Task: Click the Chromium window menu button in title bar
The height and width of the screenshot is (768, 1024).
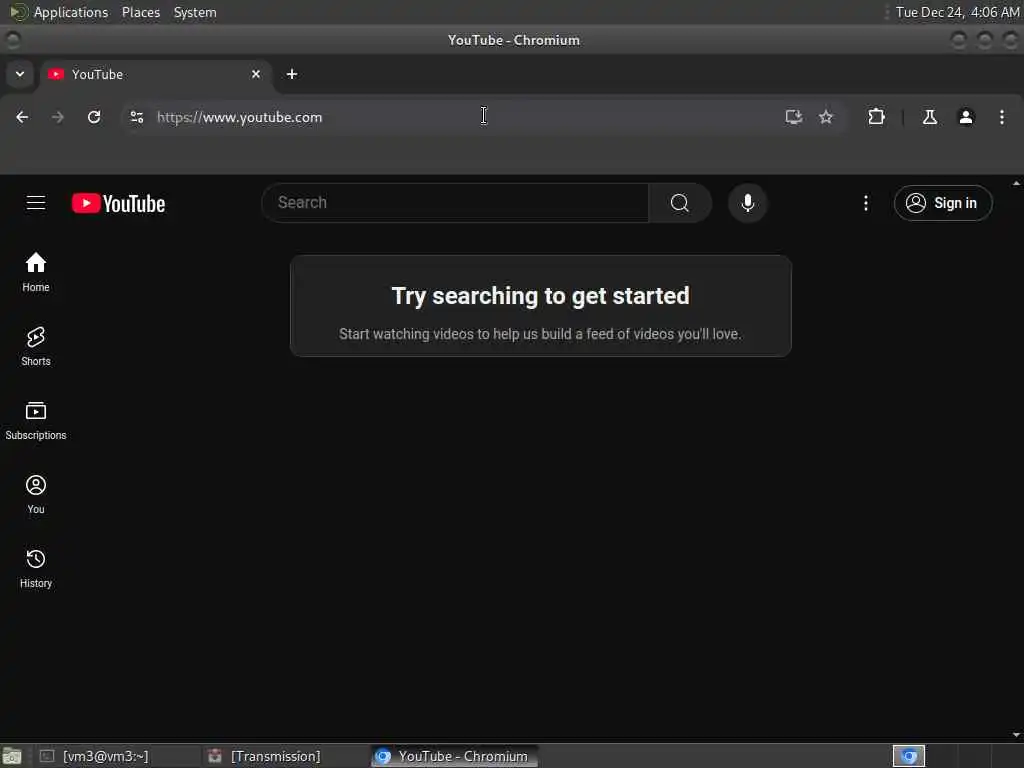Action: (13, 40)
